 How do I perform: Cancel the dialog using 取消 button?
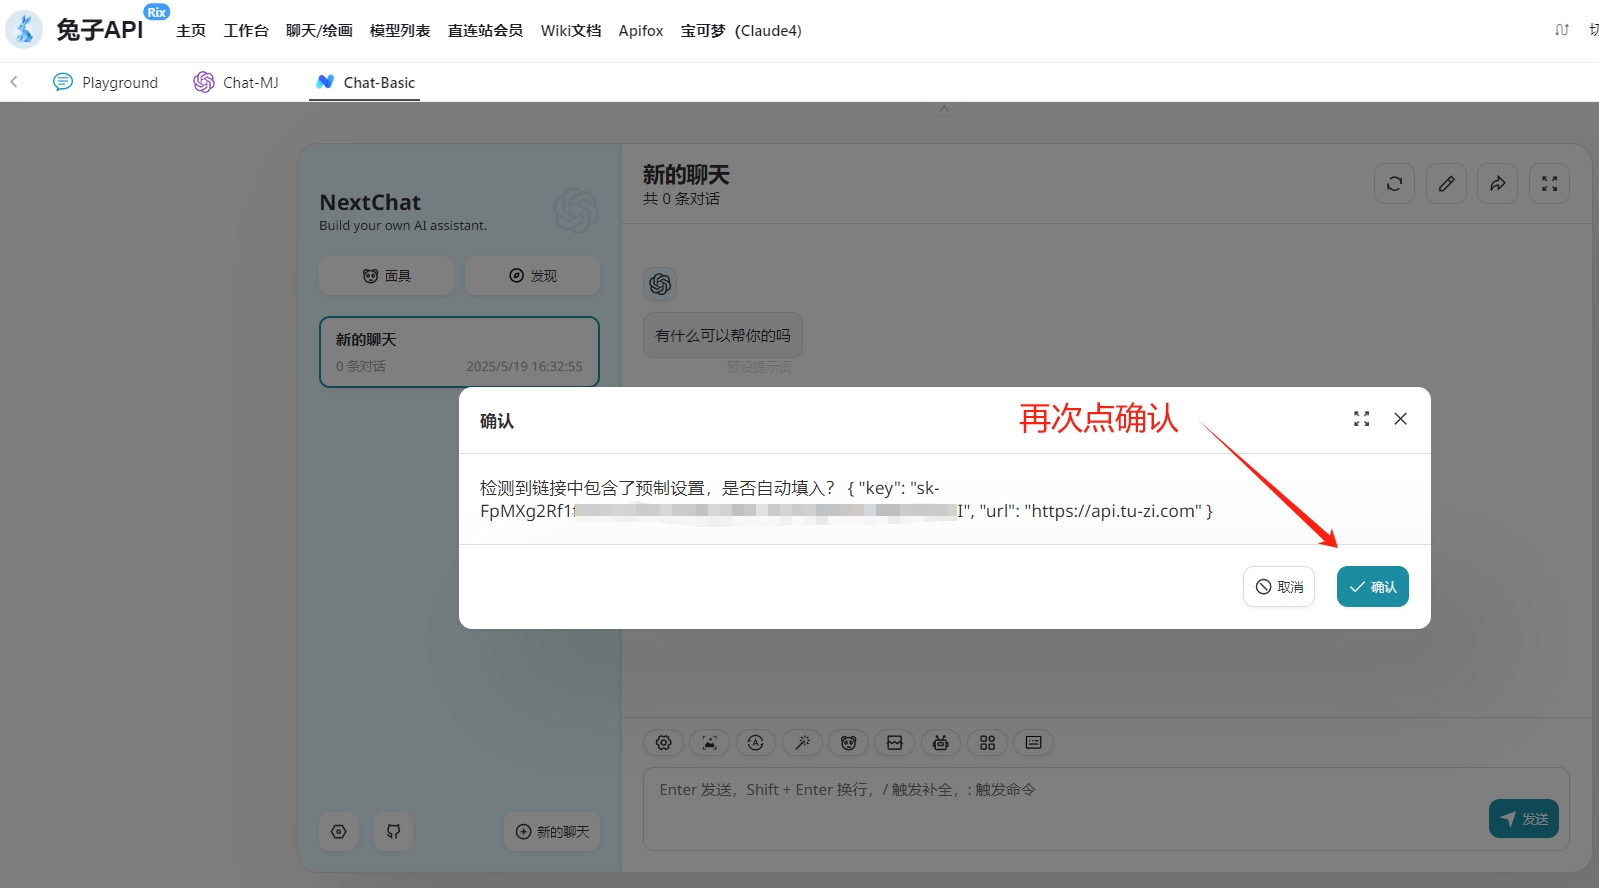(1279, 587)
